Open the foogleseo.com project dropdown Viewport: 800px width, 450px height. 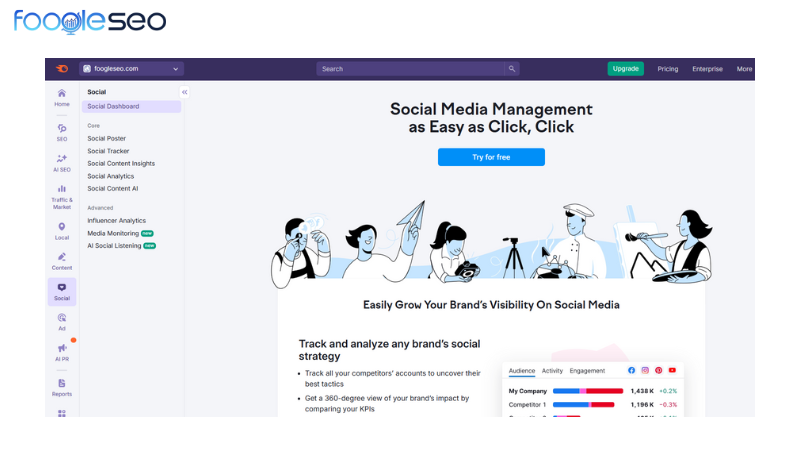(131, 69)
